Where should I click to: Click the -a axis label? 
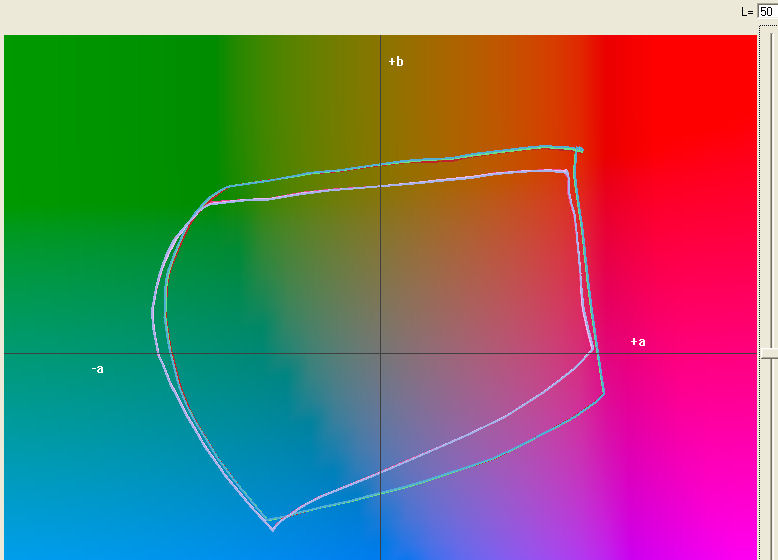[x=97, y=369]
